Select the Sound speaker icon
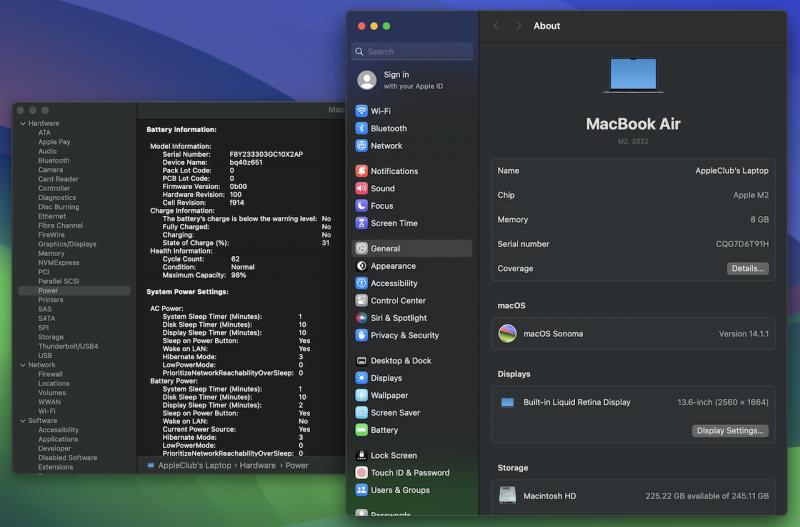This screenshot has width=800, height=527. pos(361,188)
